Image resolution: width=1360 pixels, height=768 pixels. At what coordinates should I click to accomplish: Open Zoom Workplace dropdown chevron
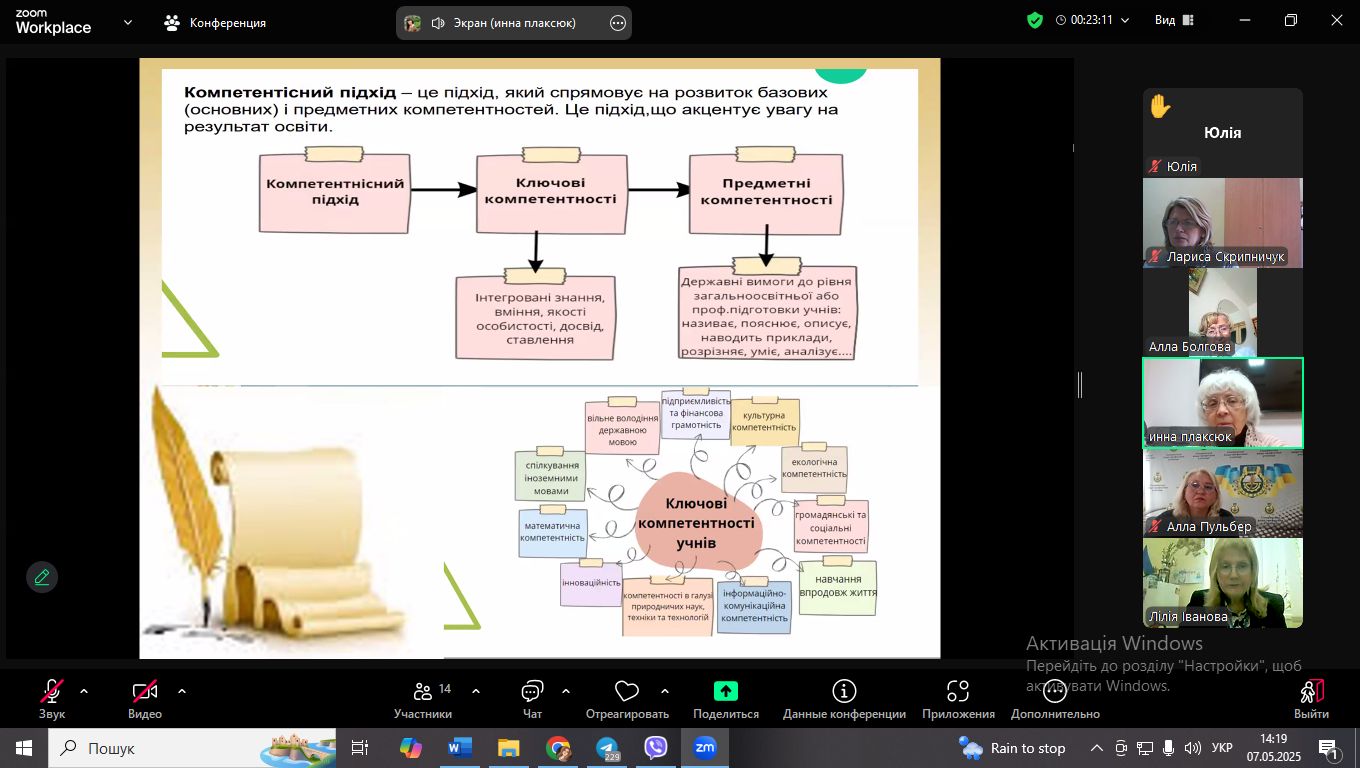point(128,22)
